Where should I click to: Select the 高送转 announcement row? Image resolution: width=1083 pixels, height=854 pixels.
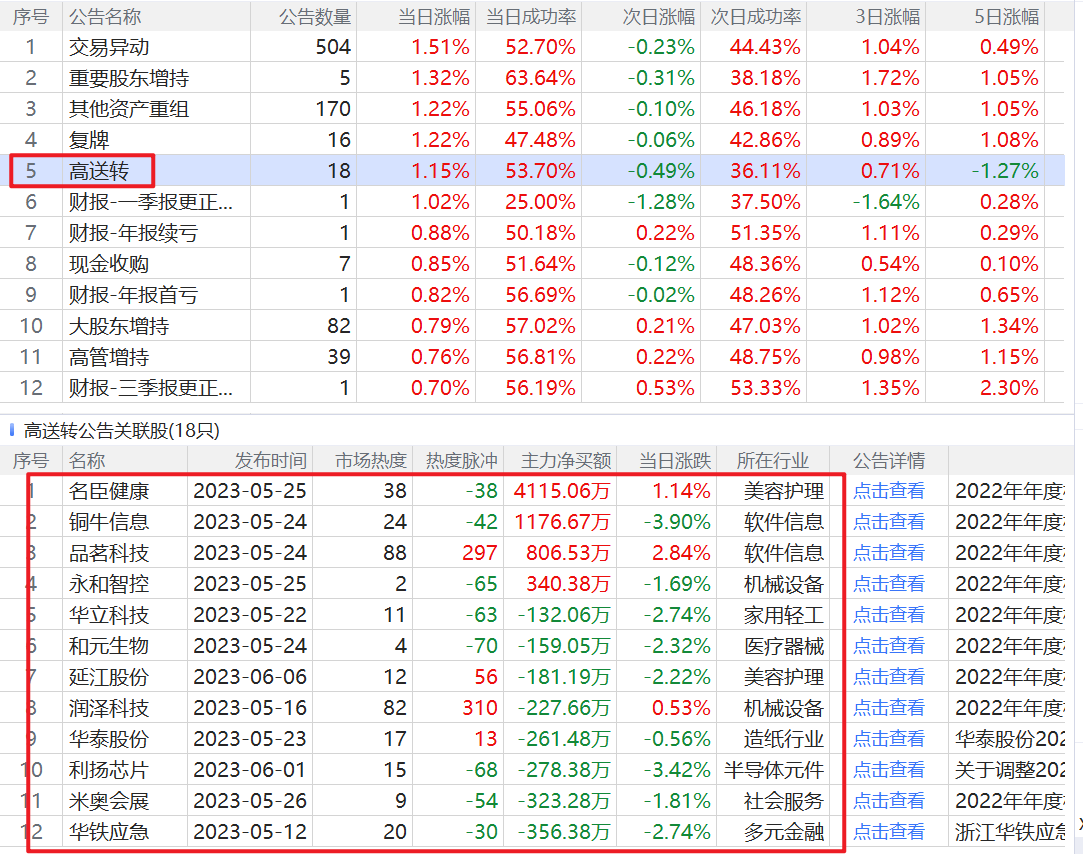532,171
